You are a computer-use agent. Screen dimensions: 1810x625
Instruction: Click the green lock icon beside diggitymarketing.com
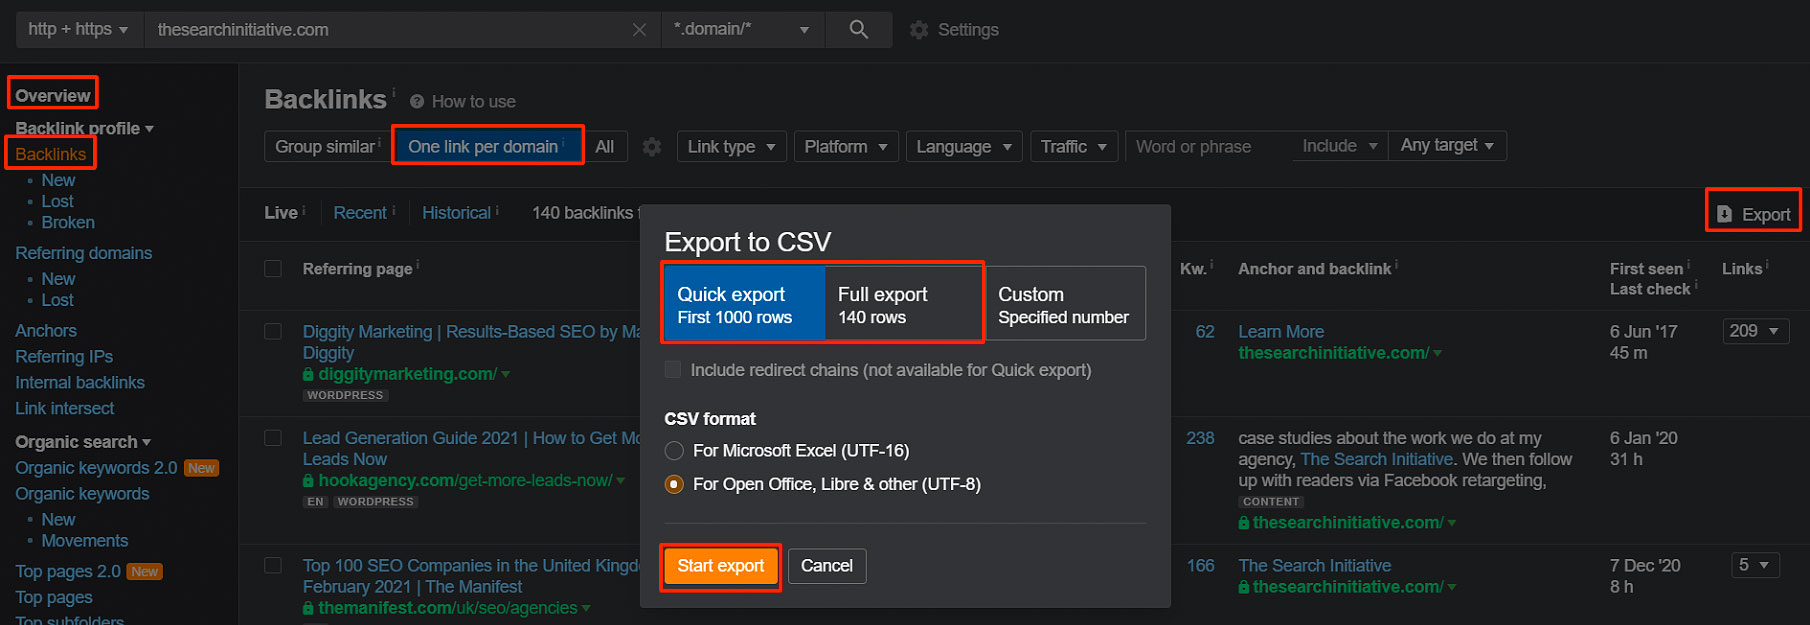pyautogui.click(x=309, y=374)
